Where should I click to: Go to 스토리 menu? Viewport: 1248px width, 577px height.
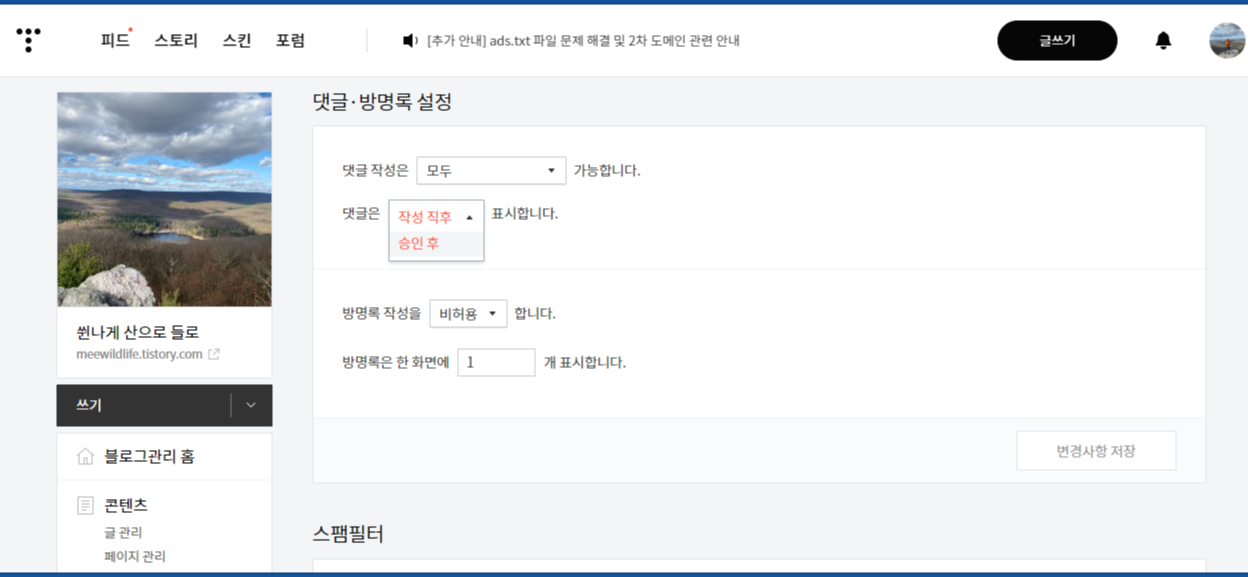tap(176, 41)
